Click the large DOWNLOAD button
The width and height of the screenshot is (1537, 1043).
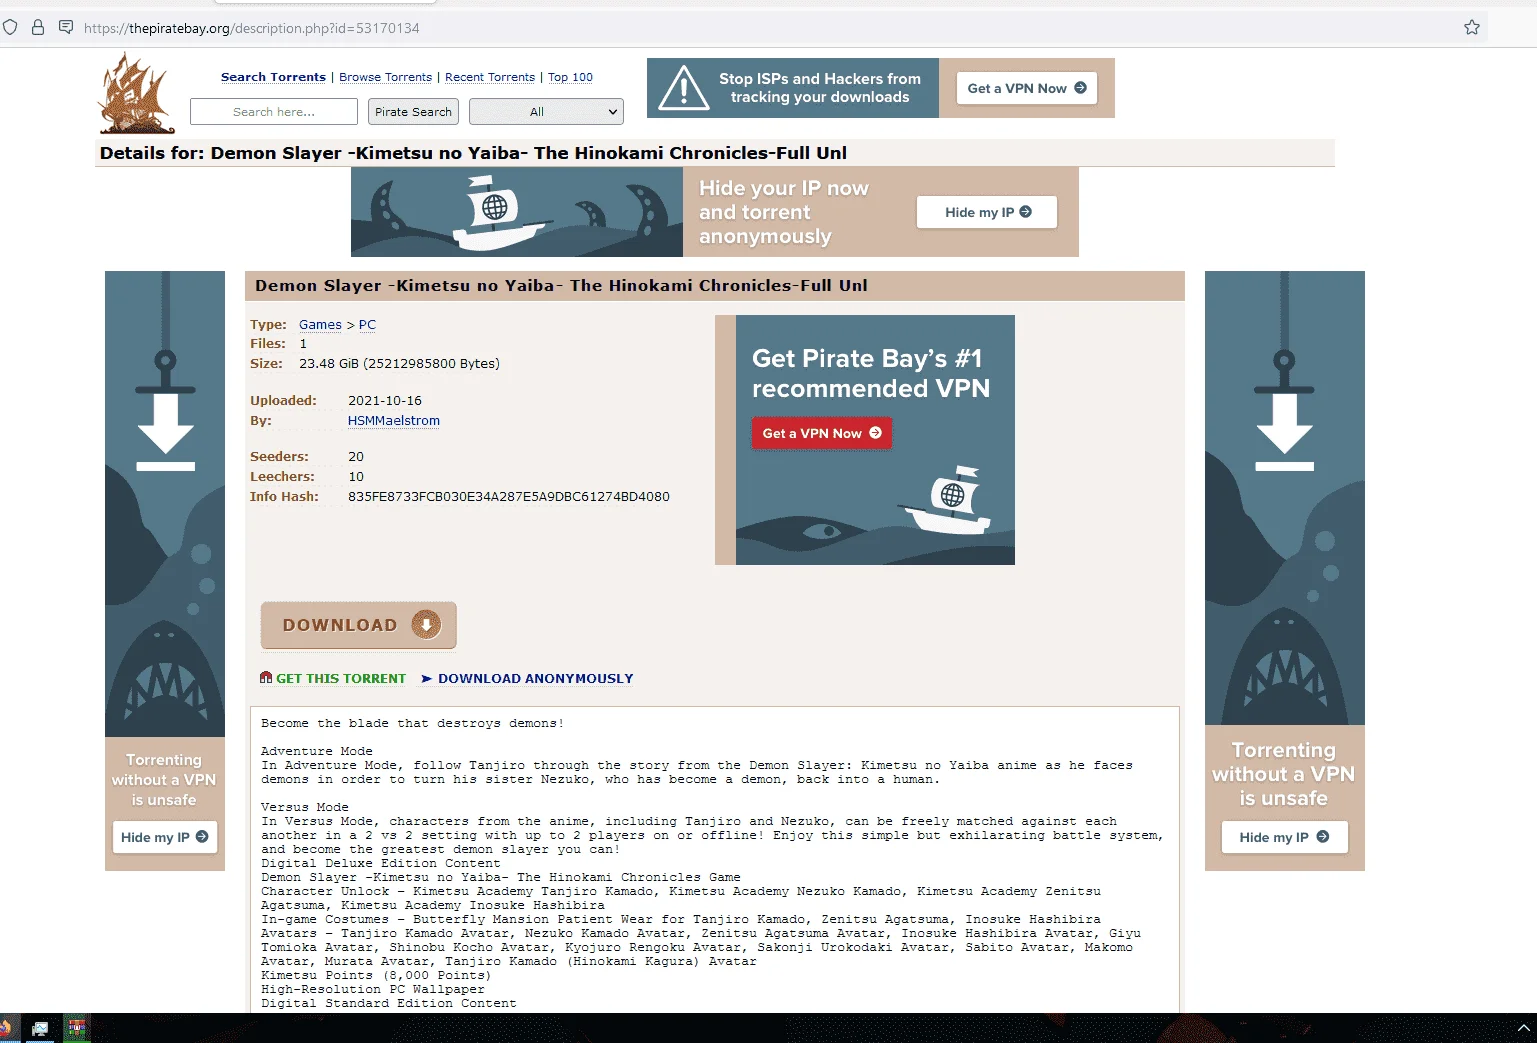(x=358, y=625)
